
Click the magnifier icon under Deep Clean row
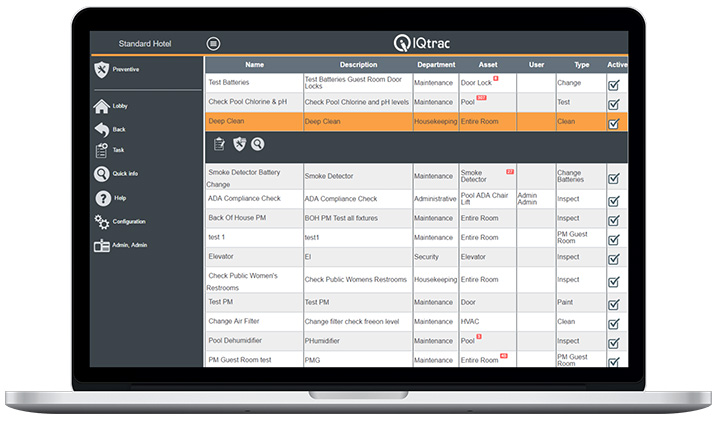pos(257,144)
